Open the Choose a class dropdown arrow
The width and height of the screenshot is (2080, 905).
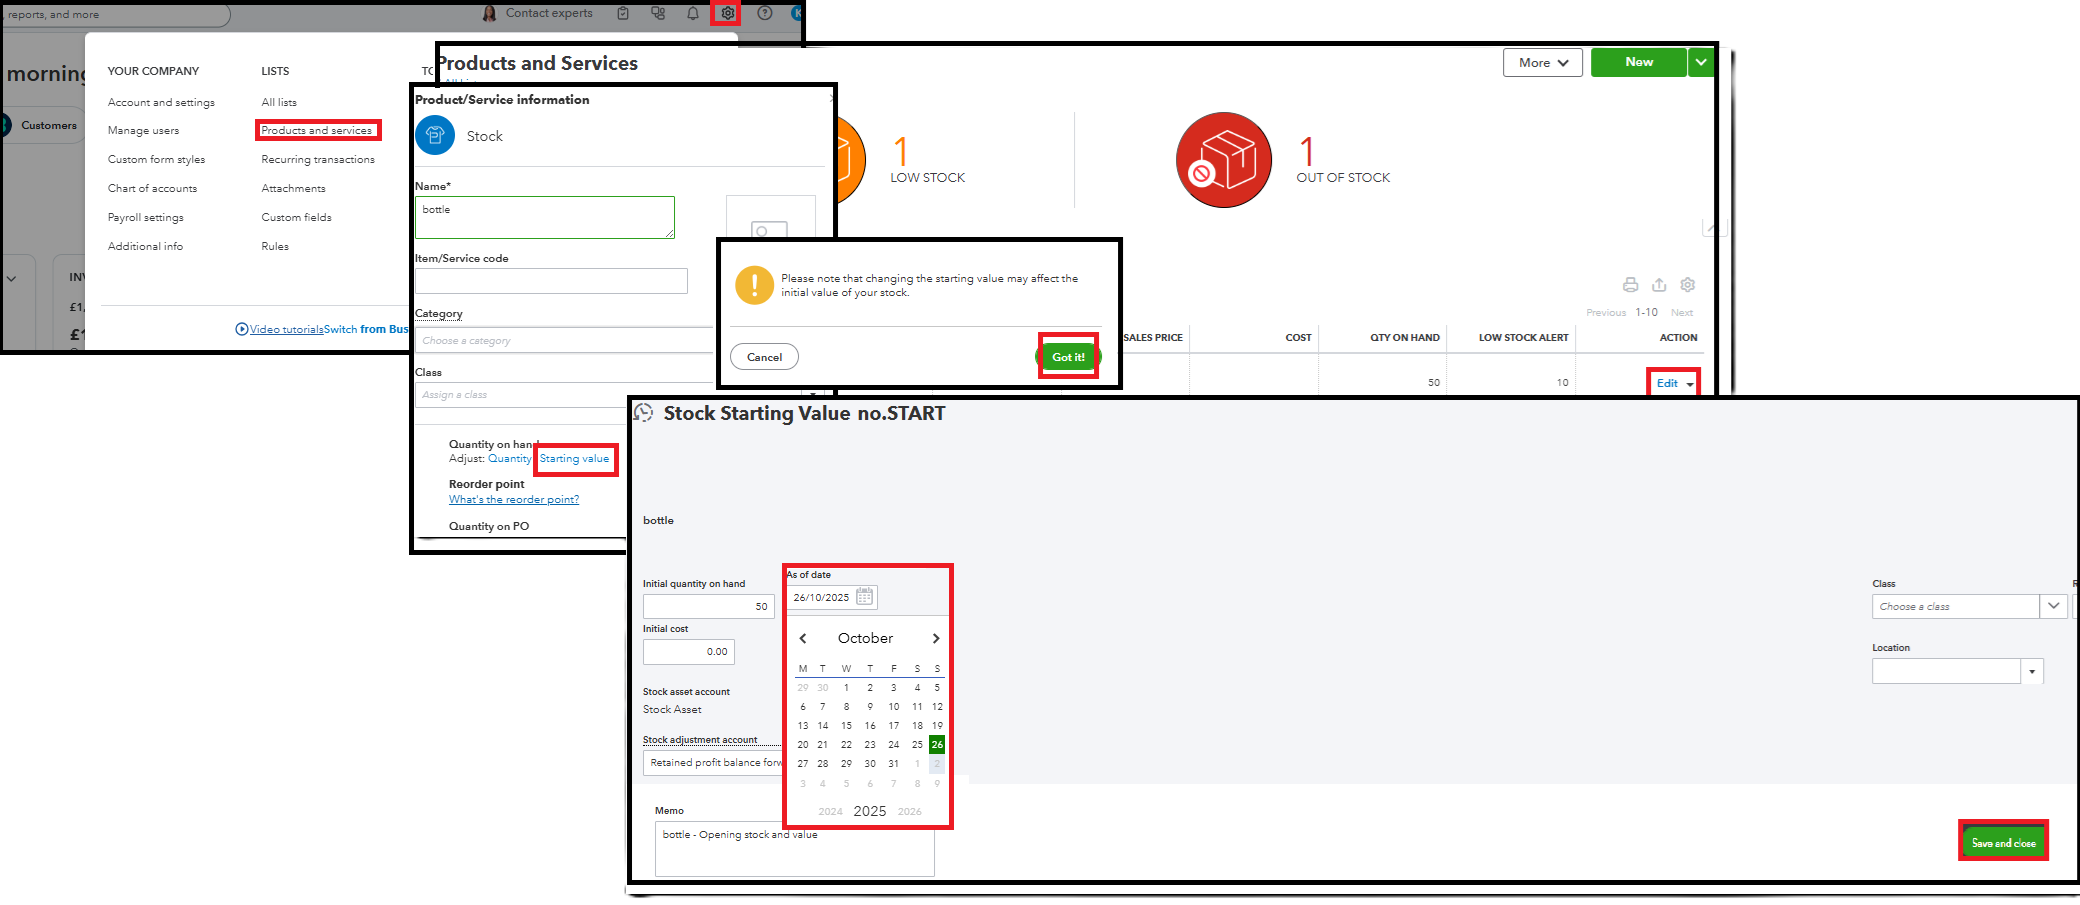(2053, 606)
